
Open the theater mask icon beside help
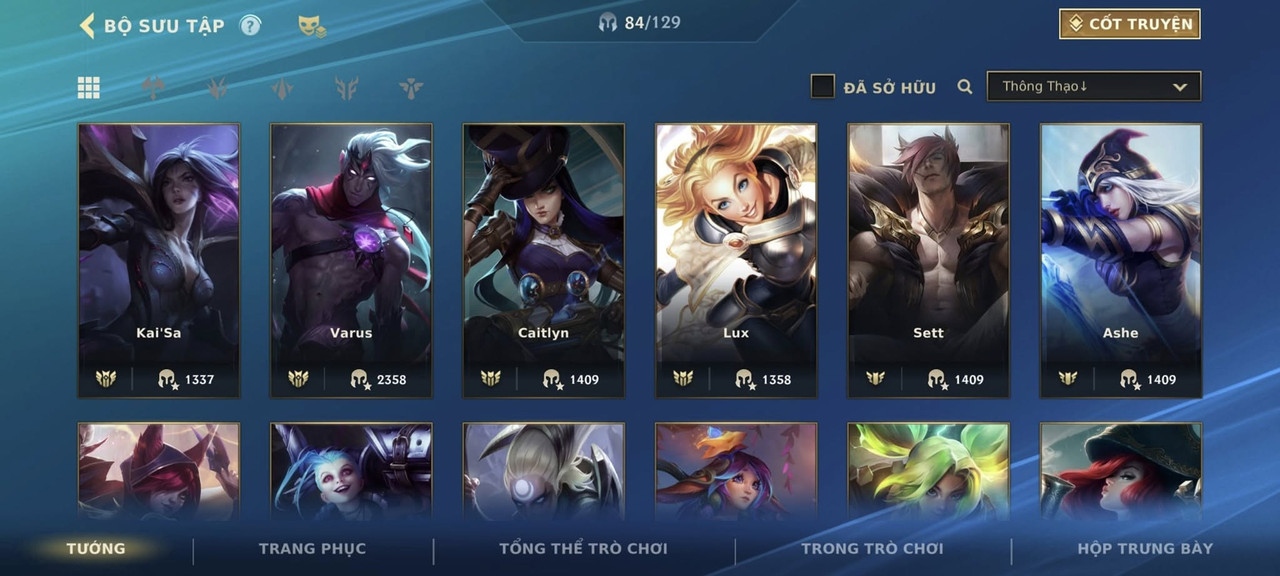click(x=311, y=26)
